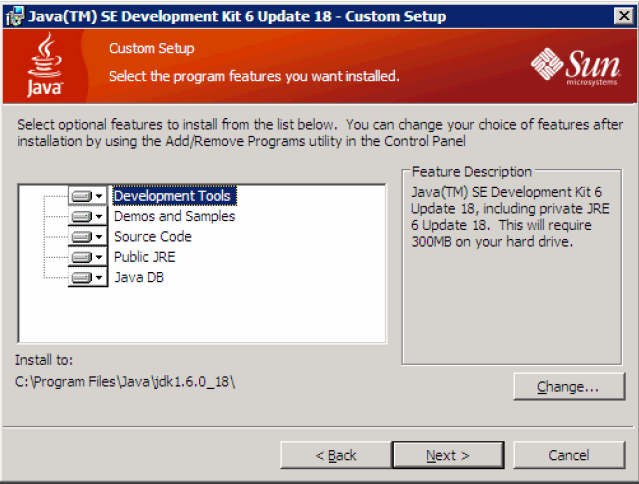Open the Java DB feature dropdown

pyautogui.click(x=88, y=277)
